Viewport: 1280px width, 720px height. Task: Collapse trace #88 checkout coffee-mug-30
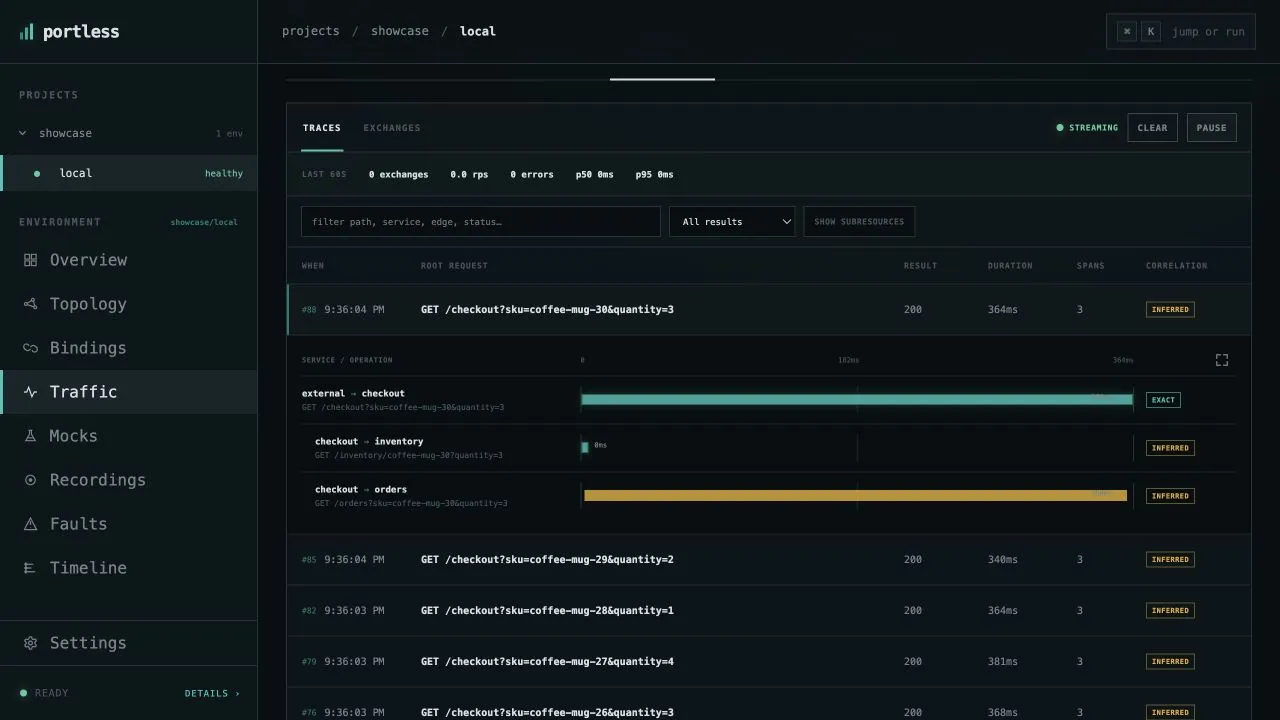tap(768, 310)
